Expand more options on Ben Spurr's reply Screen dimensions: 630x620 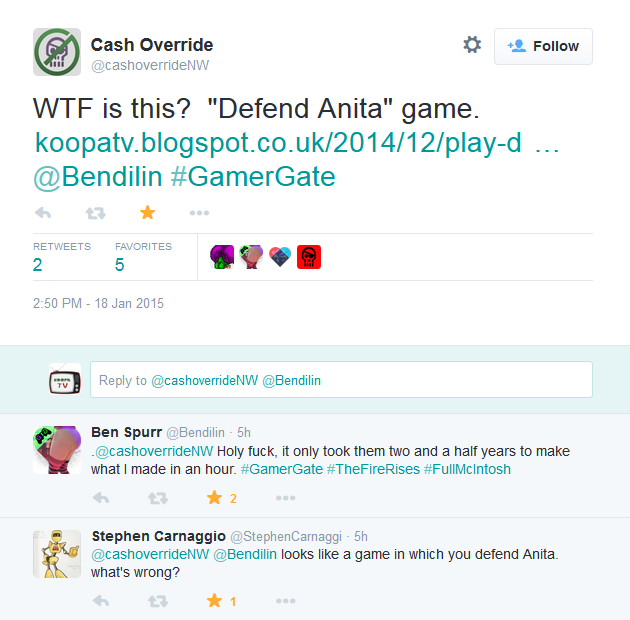click(286, 498)
